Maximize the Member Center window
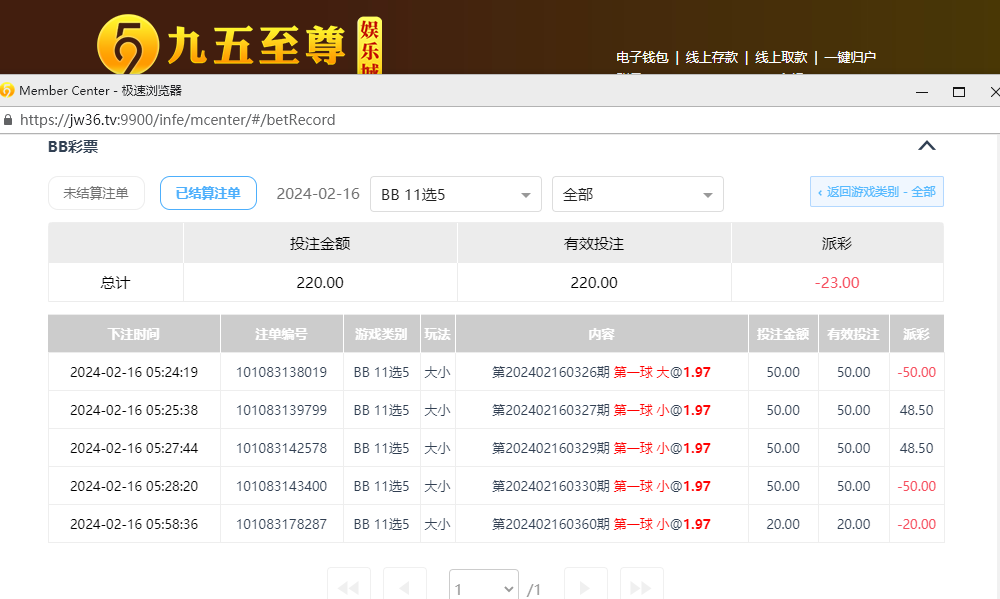Image resolution: width=1000 pixels, height=599 pixels. tap(959, 91)
